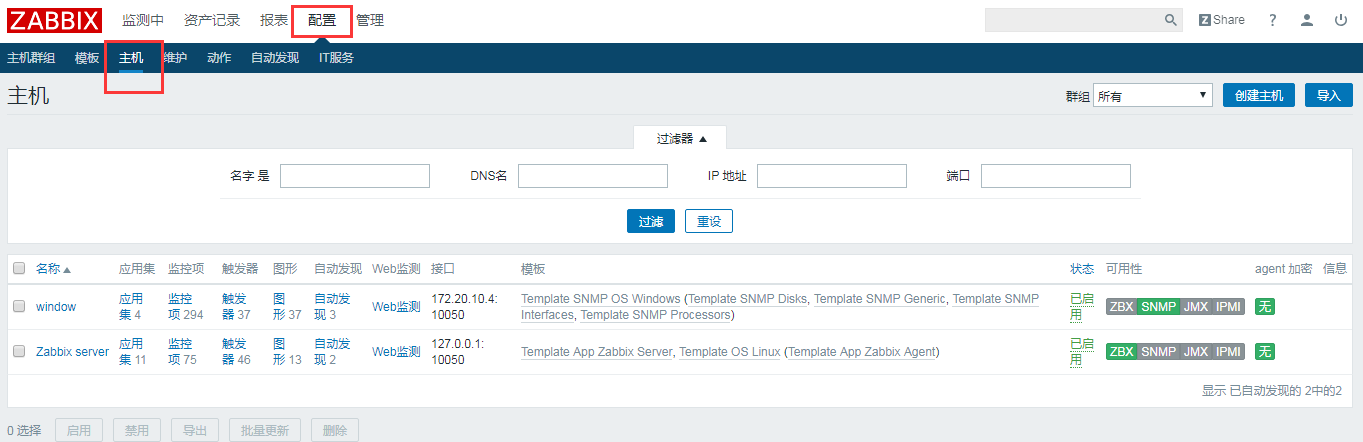The height and width of the screenshot is (442, 1363).
Task: Focus the DNS名 filter field
Action: tap(593, 176)
